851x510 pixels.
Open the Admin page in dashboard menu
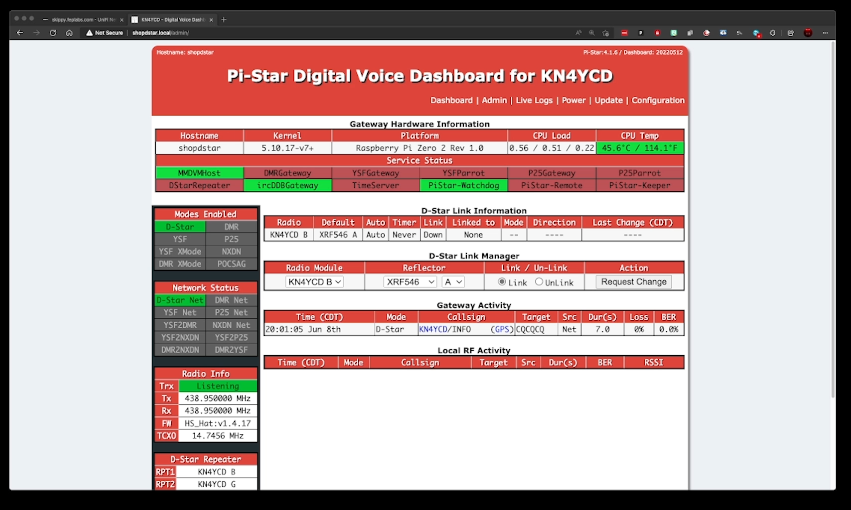coord(494,100)
